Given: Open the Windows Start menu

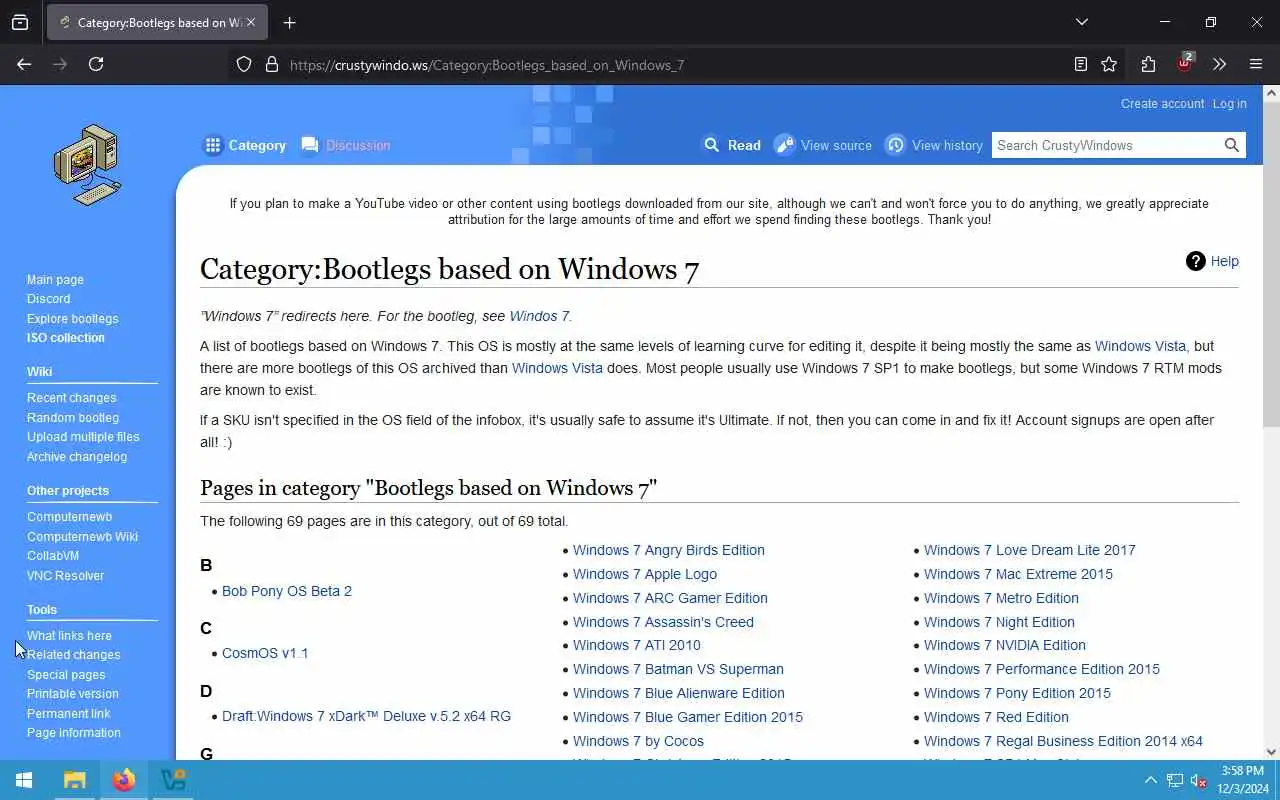Looking at the screenshot, I should (24, 780).
